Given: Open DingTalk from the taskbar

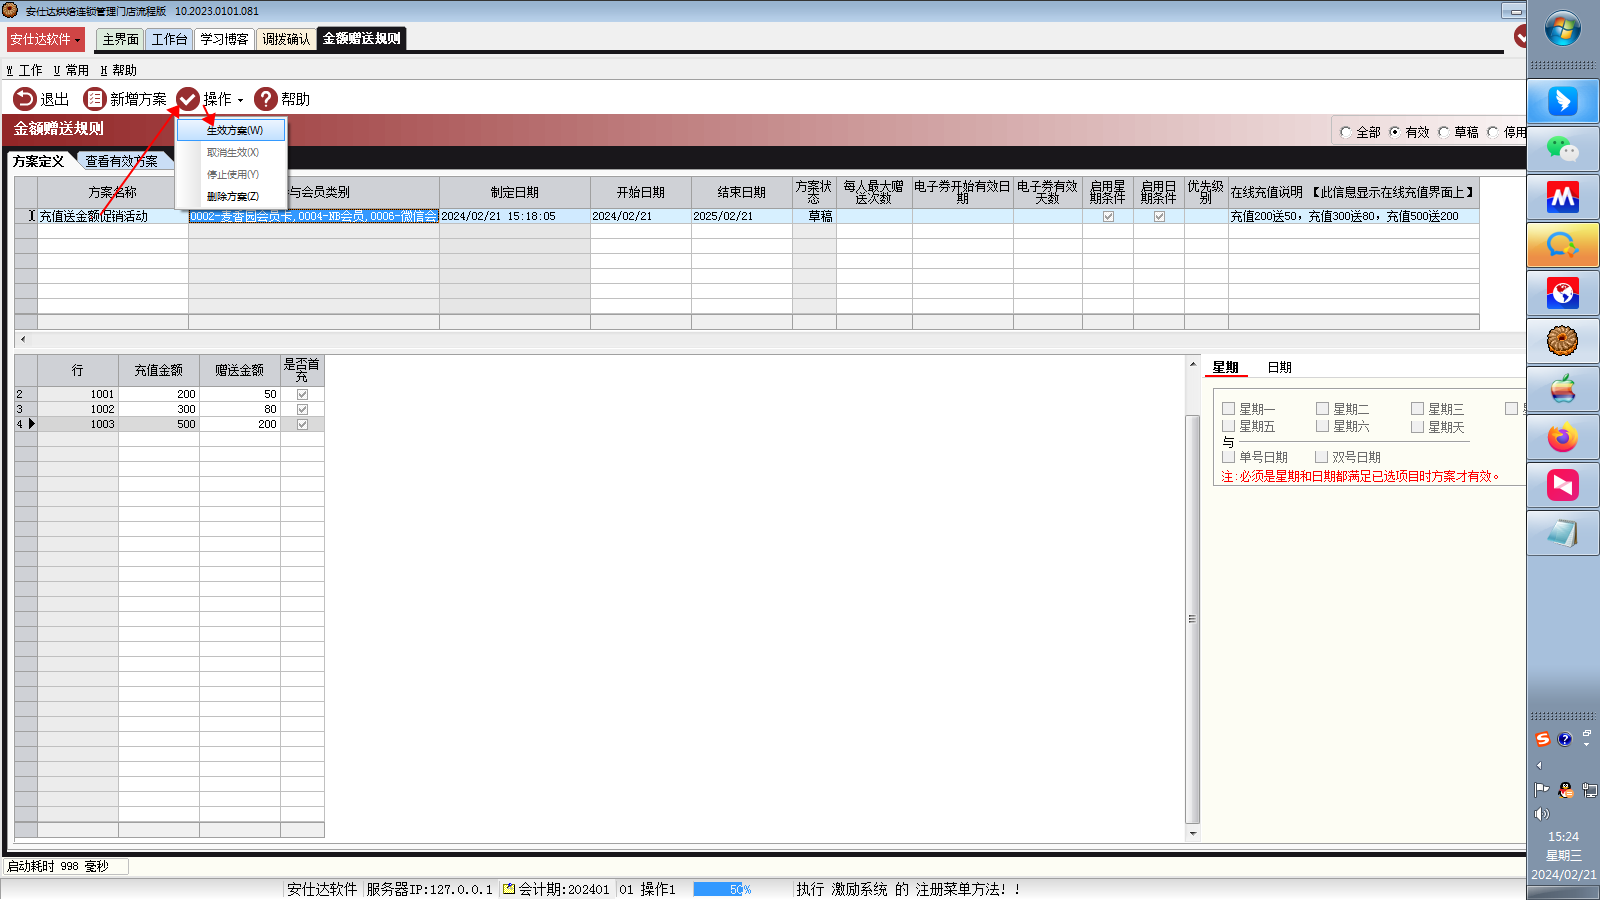Looking at the screenshot, I should 1563,101.
